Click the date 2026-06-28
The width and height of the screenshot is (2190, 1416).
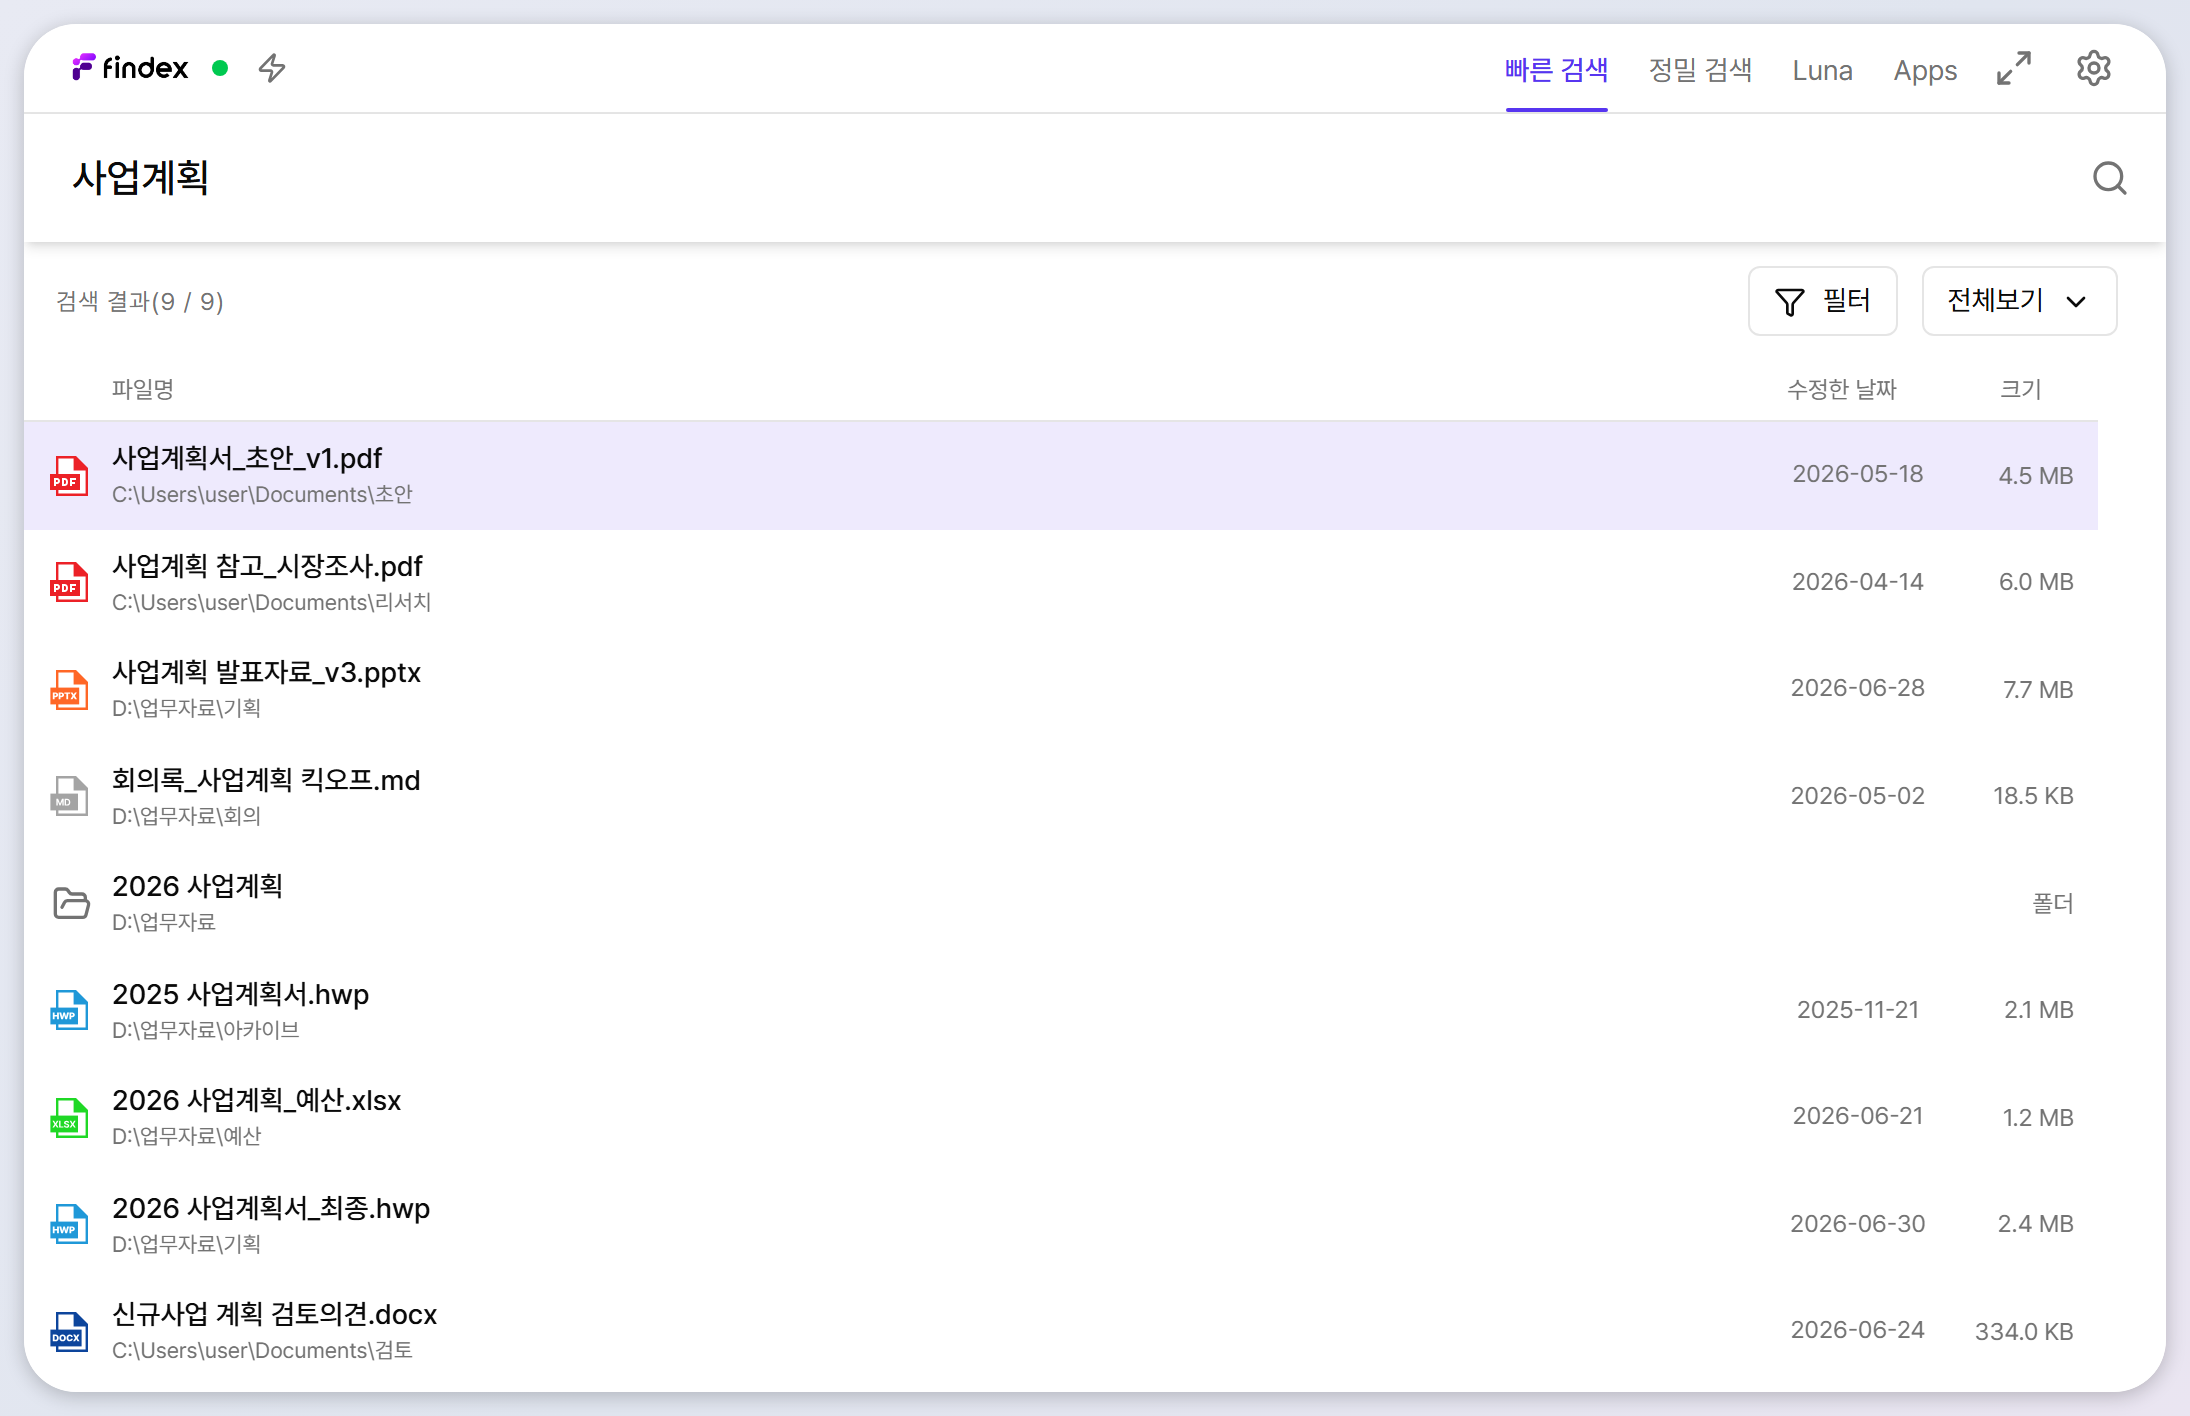1857,688
